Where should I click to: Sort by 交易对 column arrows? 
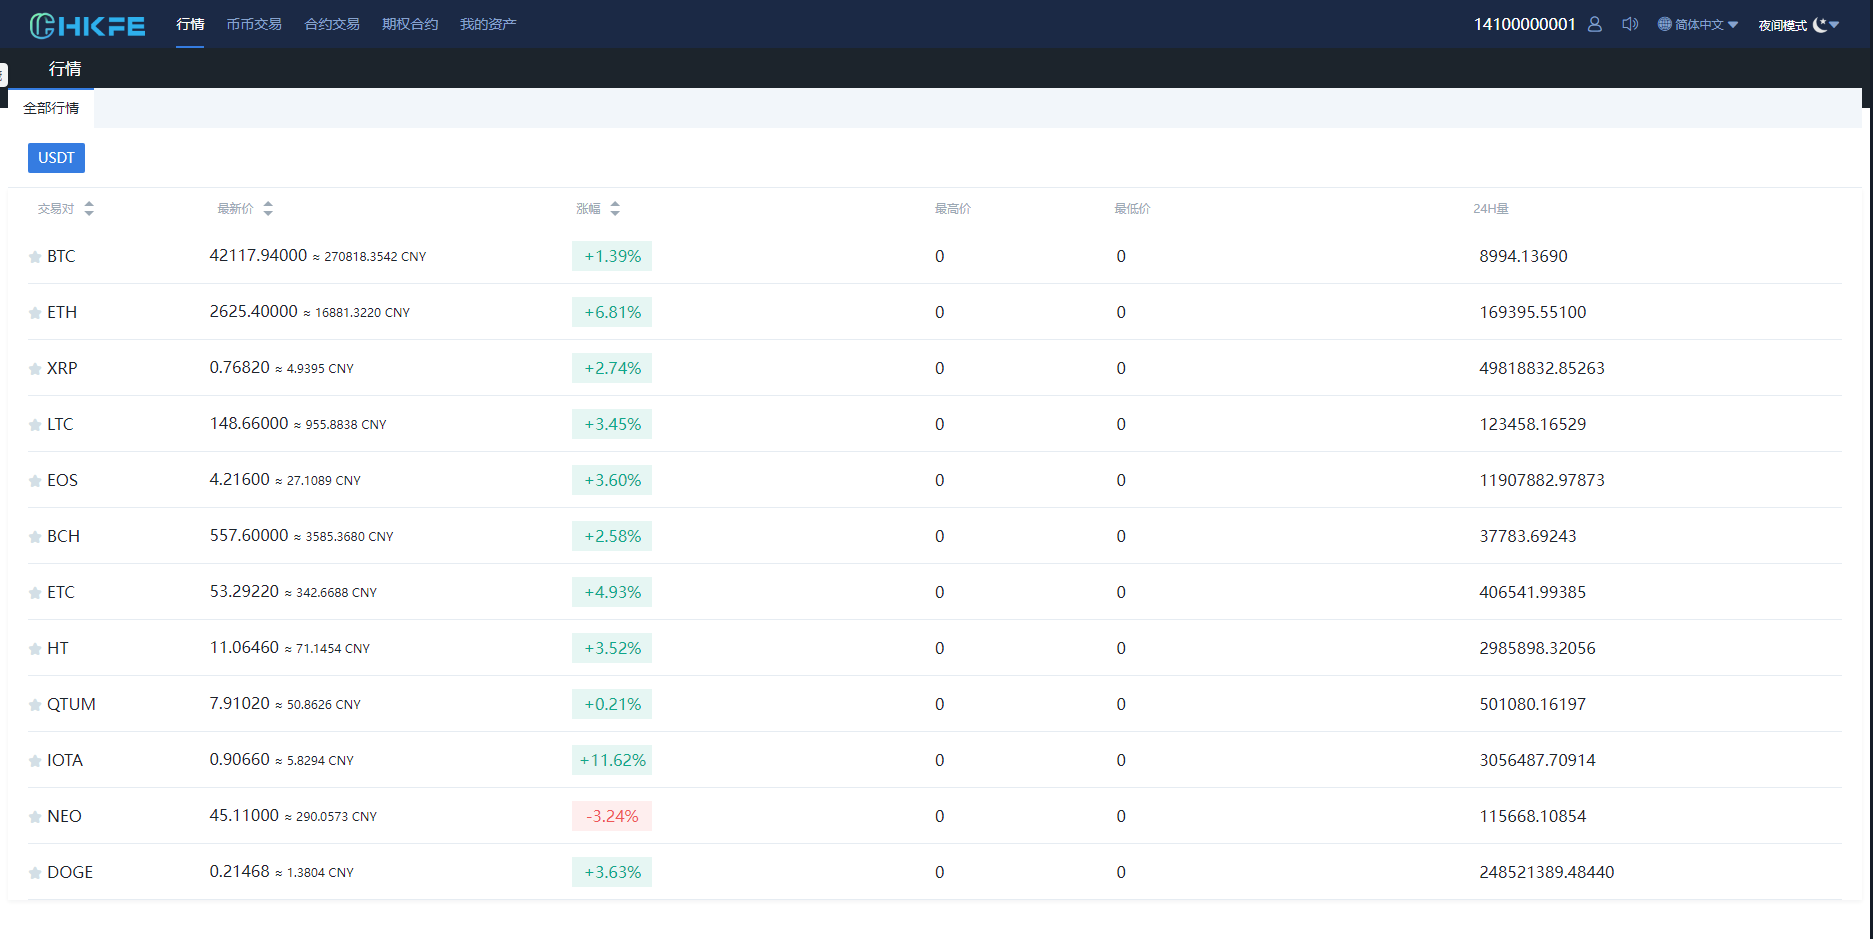pyautogui.click(x=89, y=208)
